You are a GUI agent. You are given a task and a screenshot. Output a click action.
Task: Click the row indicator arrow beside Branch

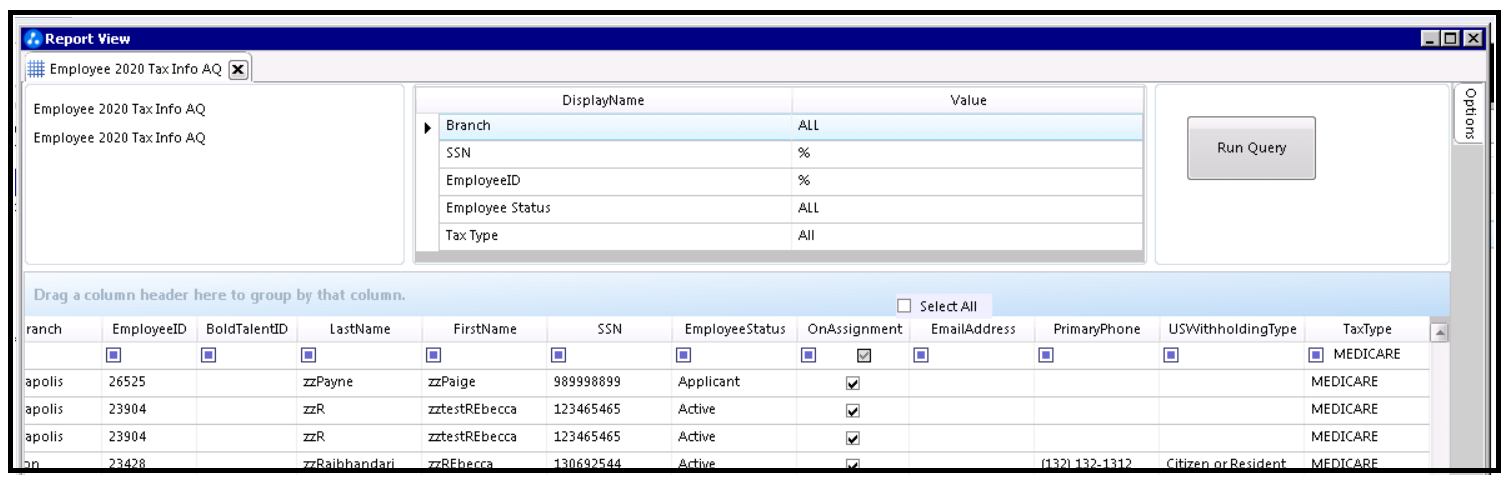click(428, 128)
